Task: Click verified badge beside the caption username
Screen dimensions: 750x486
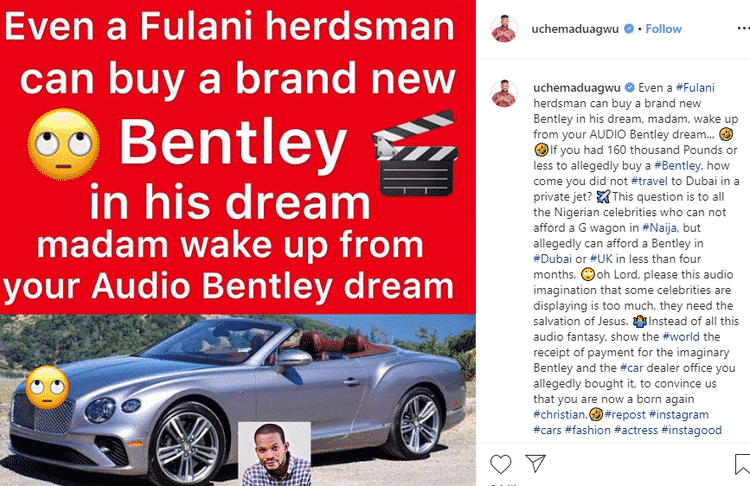Action: coord(630,88)
